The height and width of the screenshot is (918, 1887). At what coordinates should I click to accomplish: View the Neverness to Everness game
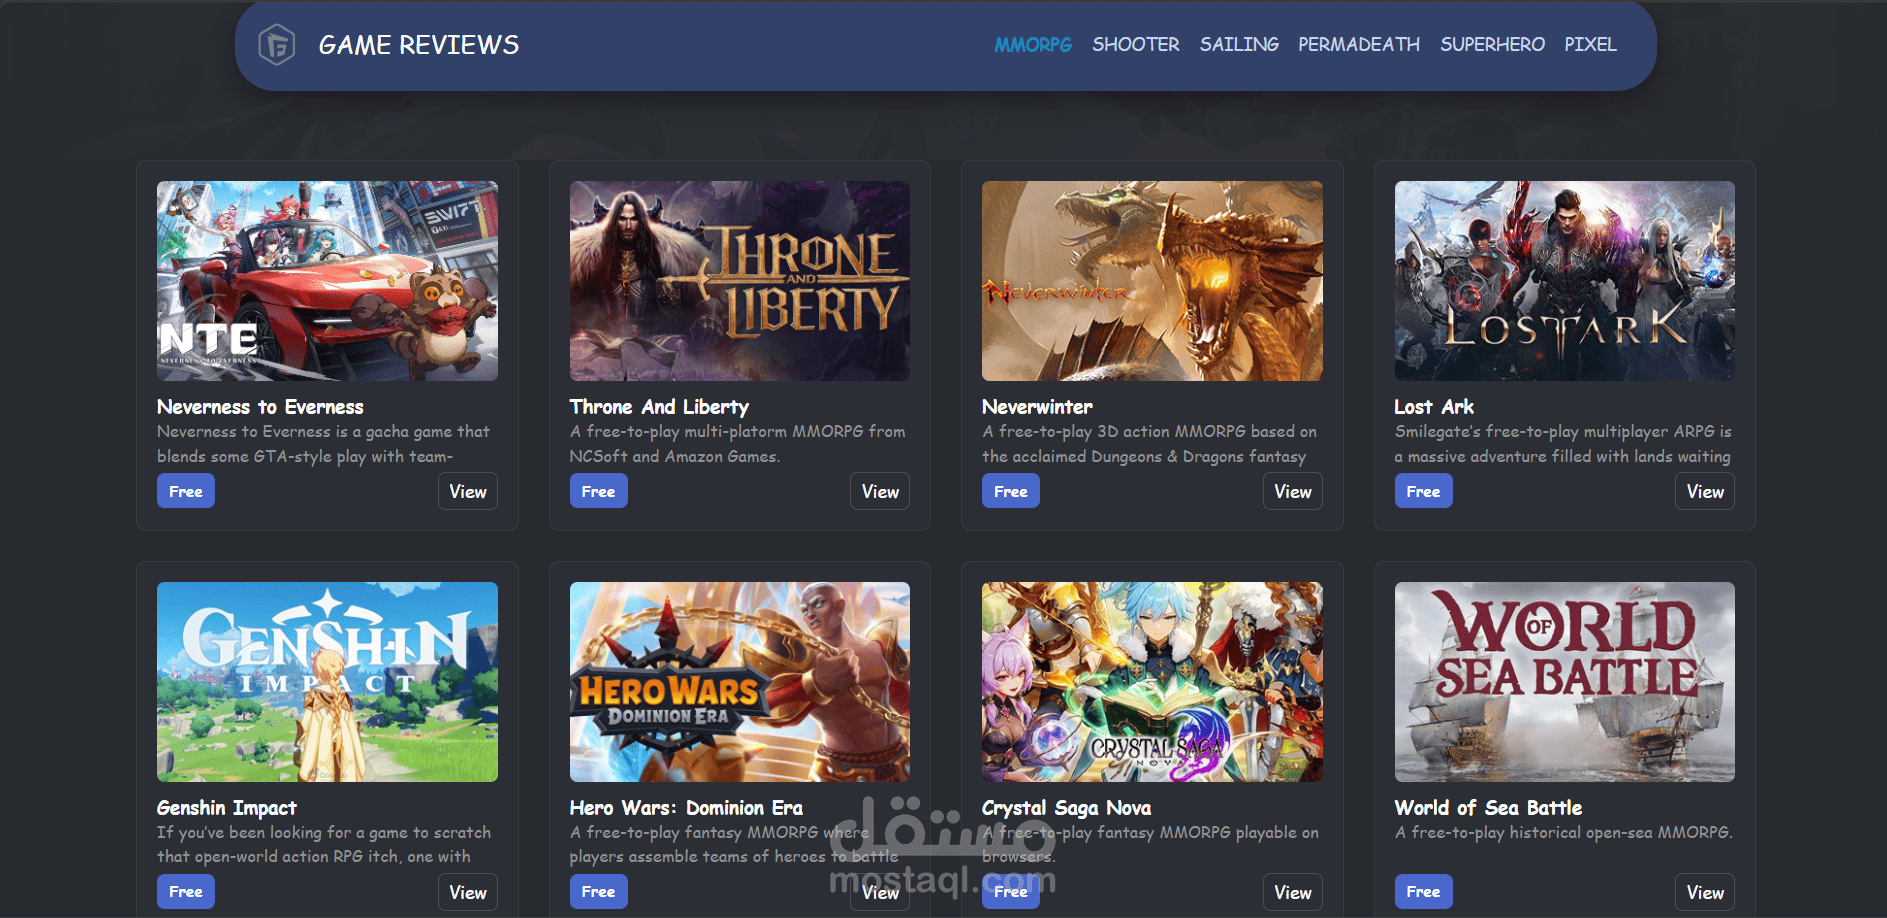pyautogui.click(x=468, y=491)
